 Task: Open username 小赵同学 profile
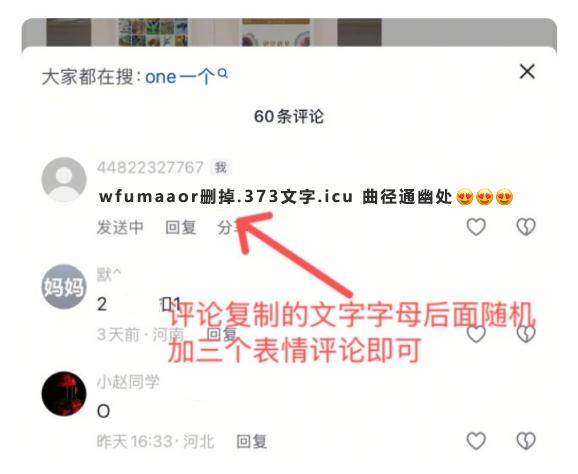(x=128, y=382)
